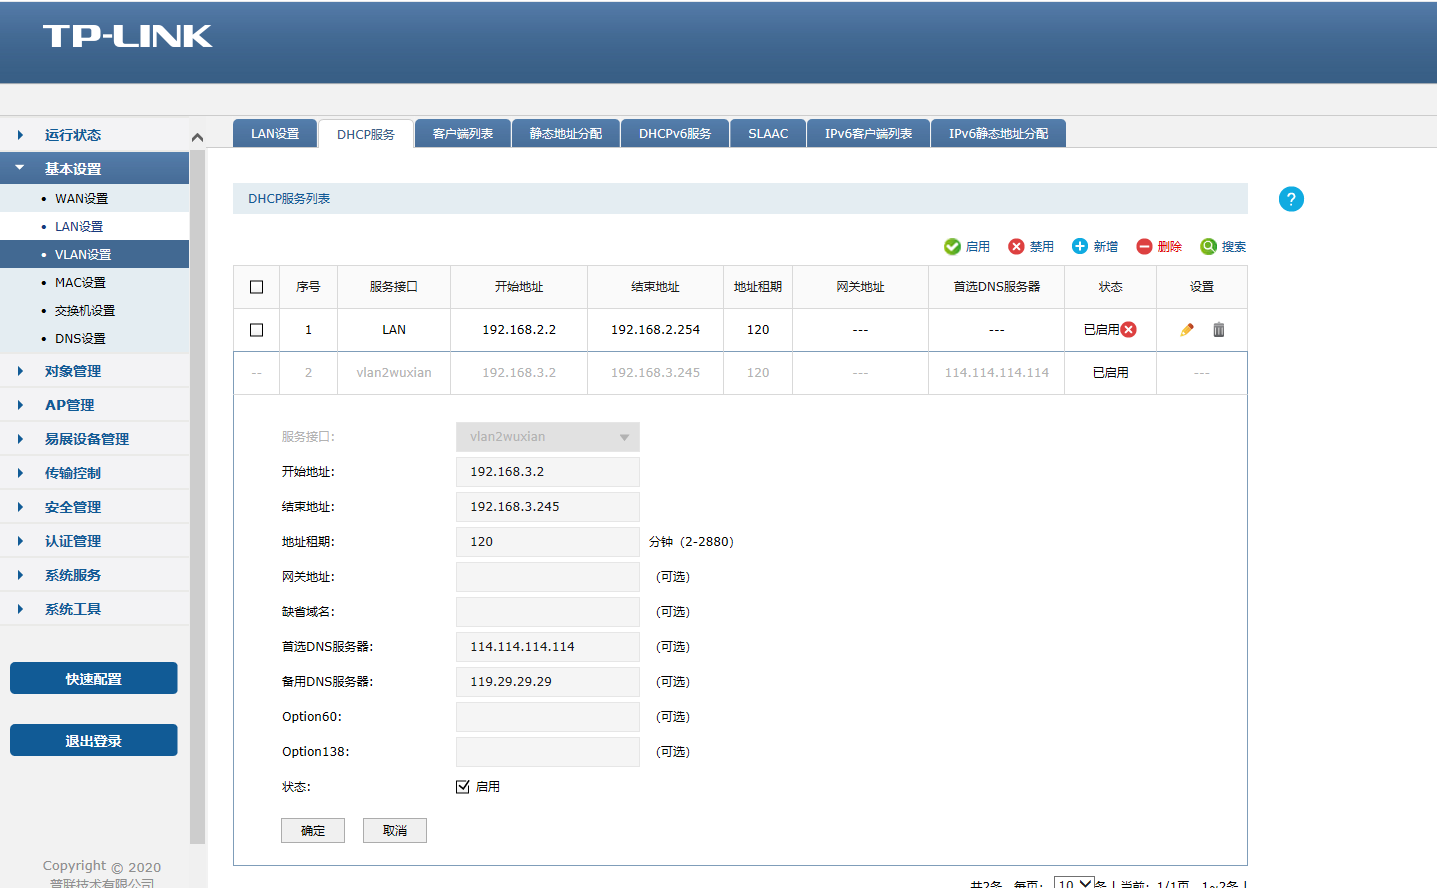Disable LAN entry via red X status icon
This screenshot has width=1437, height=888.
pyautogui.click(x=1129, y=330)
